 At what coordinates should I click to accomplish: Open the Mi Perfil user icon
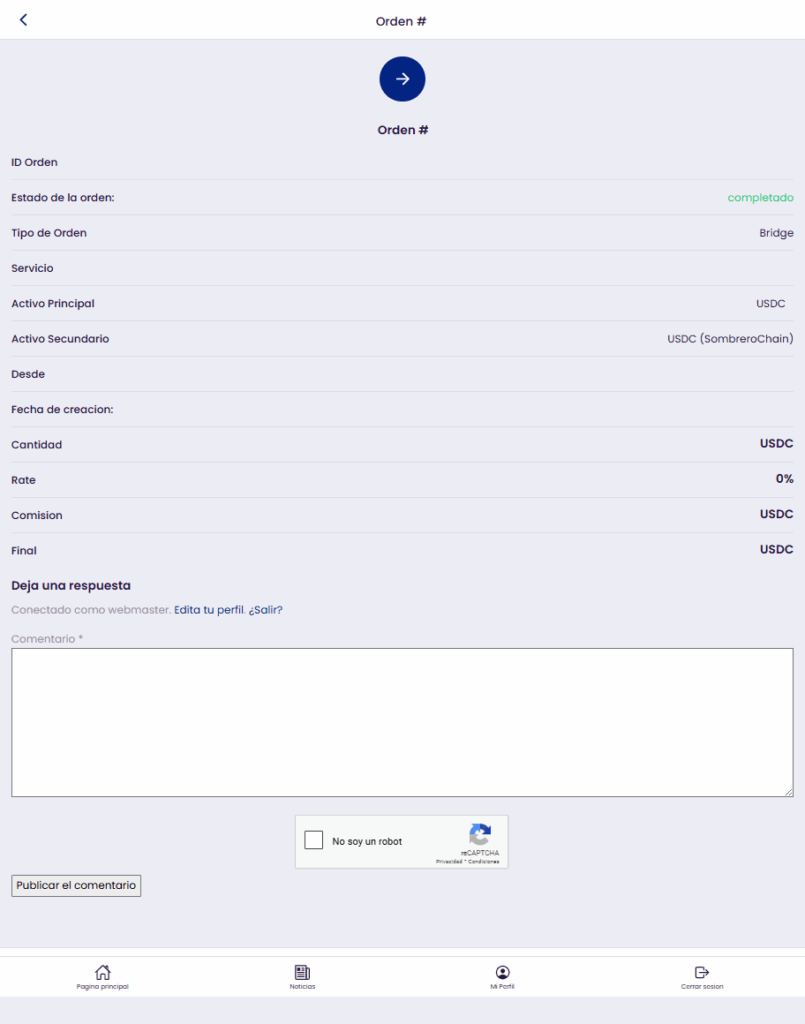click(x=502, y=972)
